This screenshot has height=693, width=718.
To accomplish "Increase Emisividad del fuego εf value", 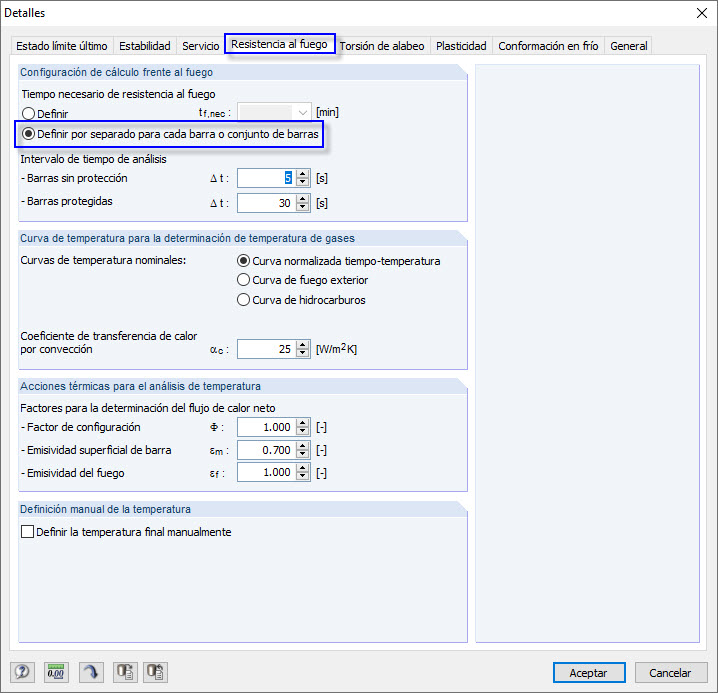I will coord(303,468).
